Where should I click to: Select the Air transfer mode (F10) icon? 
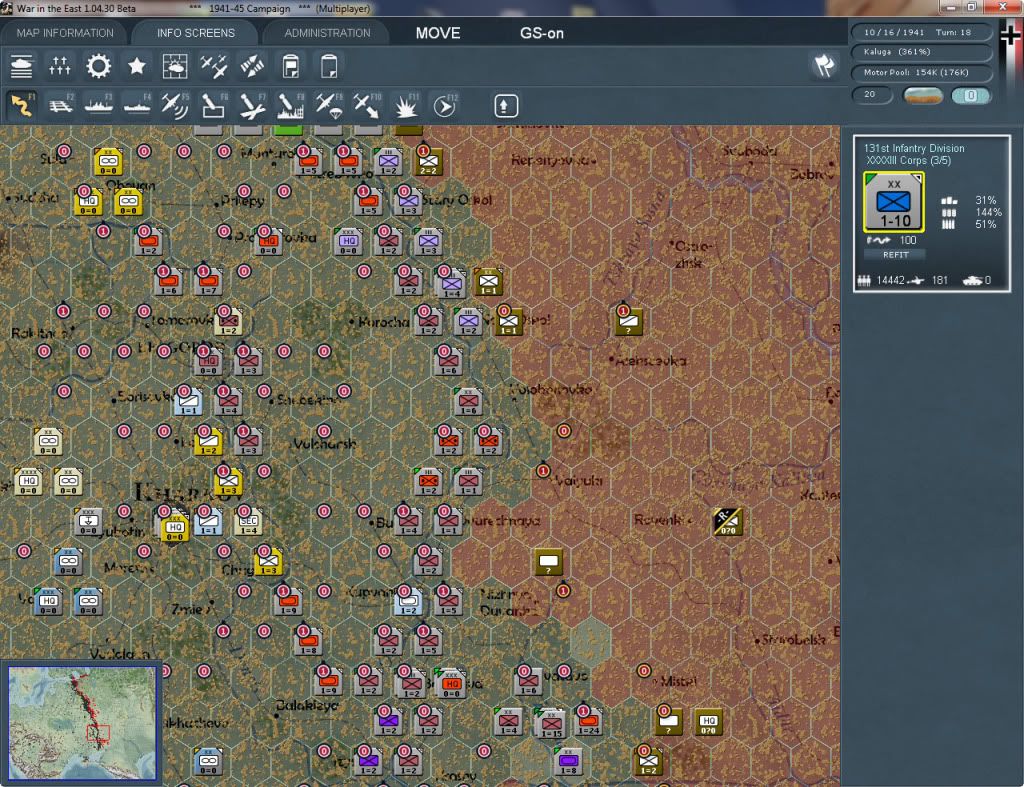coord(367,105)
